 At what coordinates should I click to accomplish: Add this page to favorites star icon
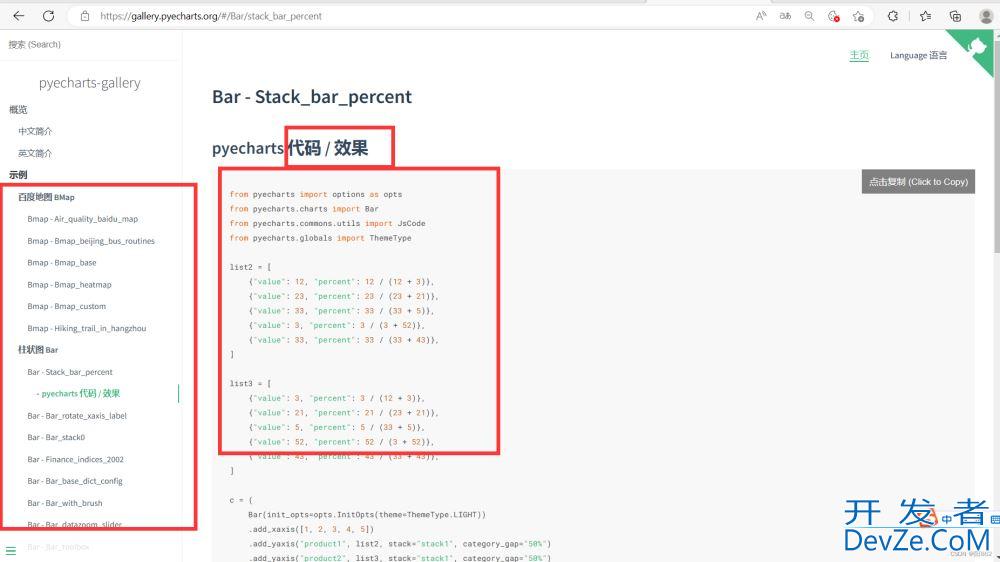[858, 16]
